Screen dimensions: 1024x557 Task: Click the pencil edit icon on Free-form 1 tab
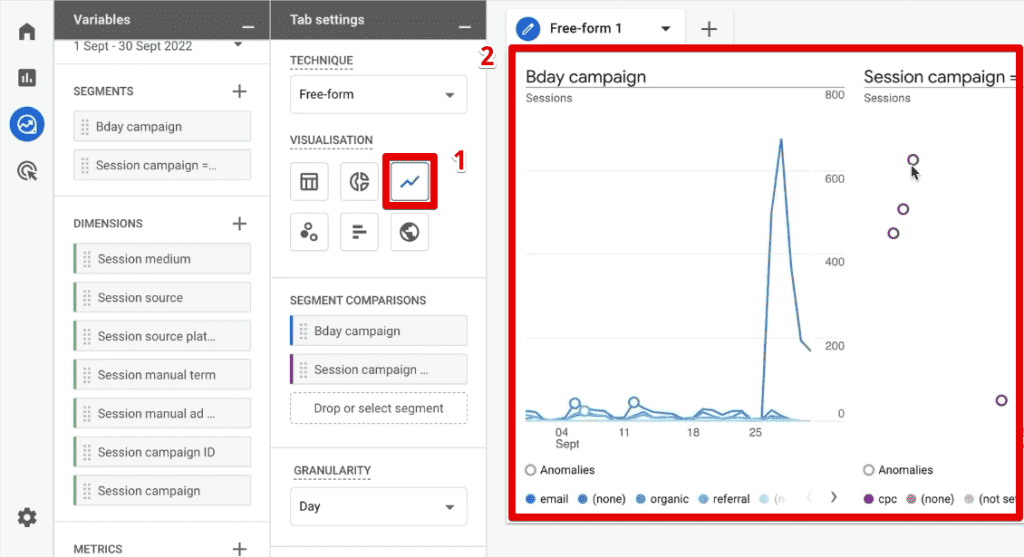(x=528, y=29)
